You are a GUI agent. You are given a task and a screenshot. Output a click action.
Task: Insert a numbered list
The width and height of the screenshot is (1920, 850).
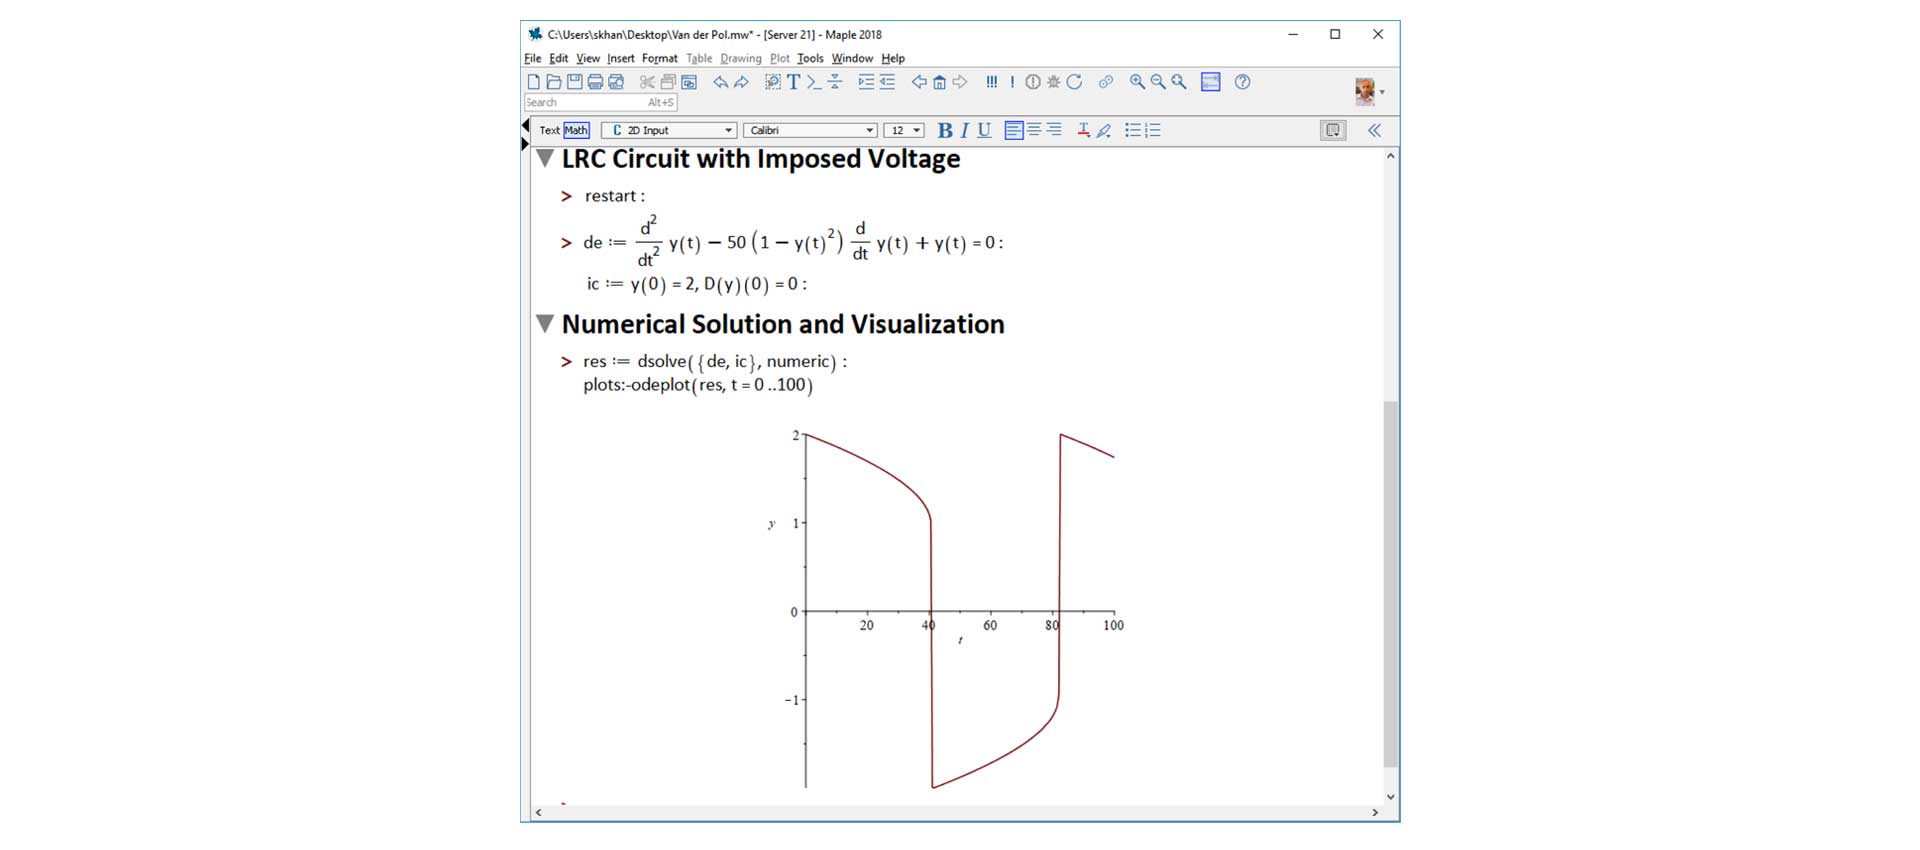click(1153, 130)
